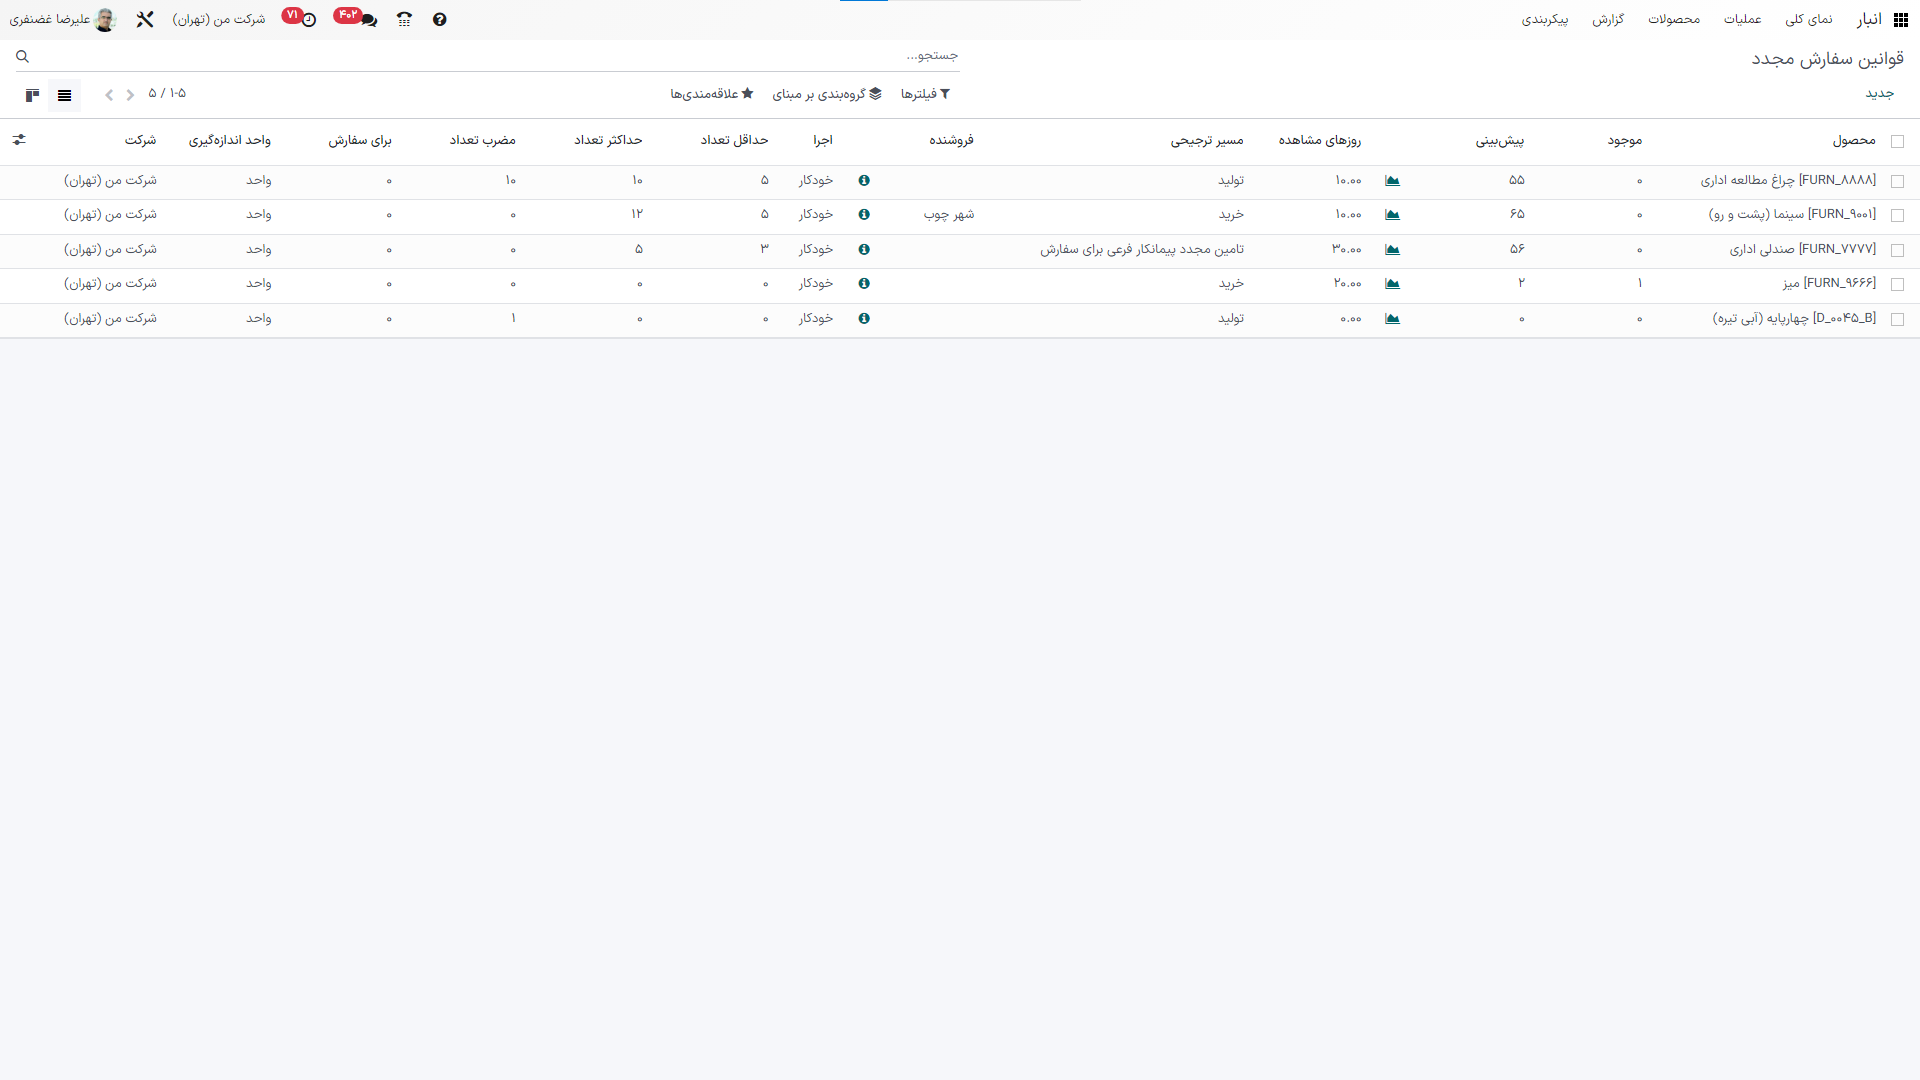Open the Operations (عملیات) menu
The width and height of the screenshot is (1920, 1080).
(1742, 20)
